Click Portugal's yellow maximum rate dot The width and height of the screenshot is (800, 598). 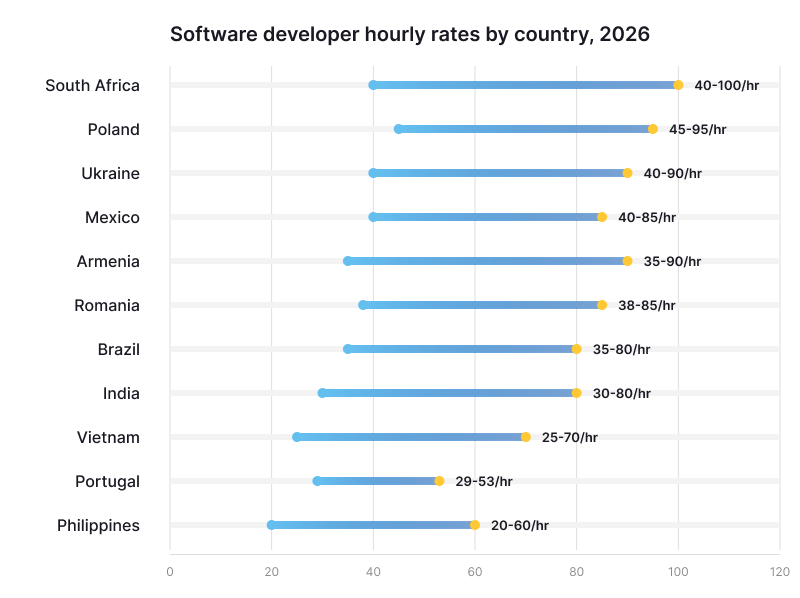coord(439,481)
